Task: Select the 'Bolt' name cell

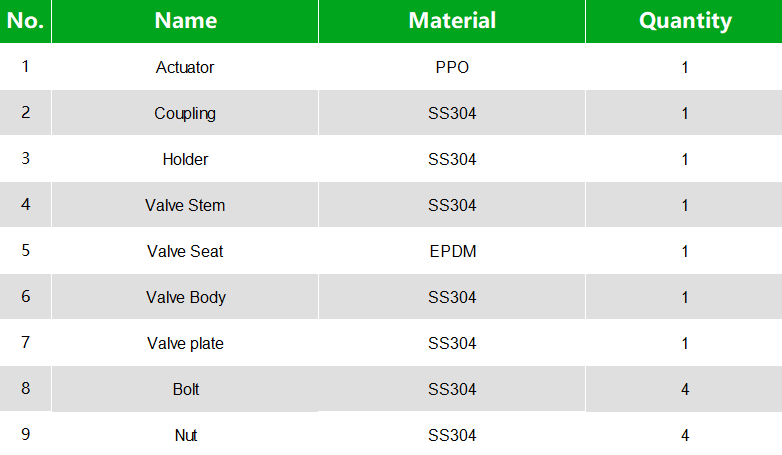Action: tap(185, 390)
